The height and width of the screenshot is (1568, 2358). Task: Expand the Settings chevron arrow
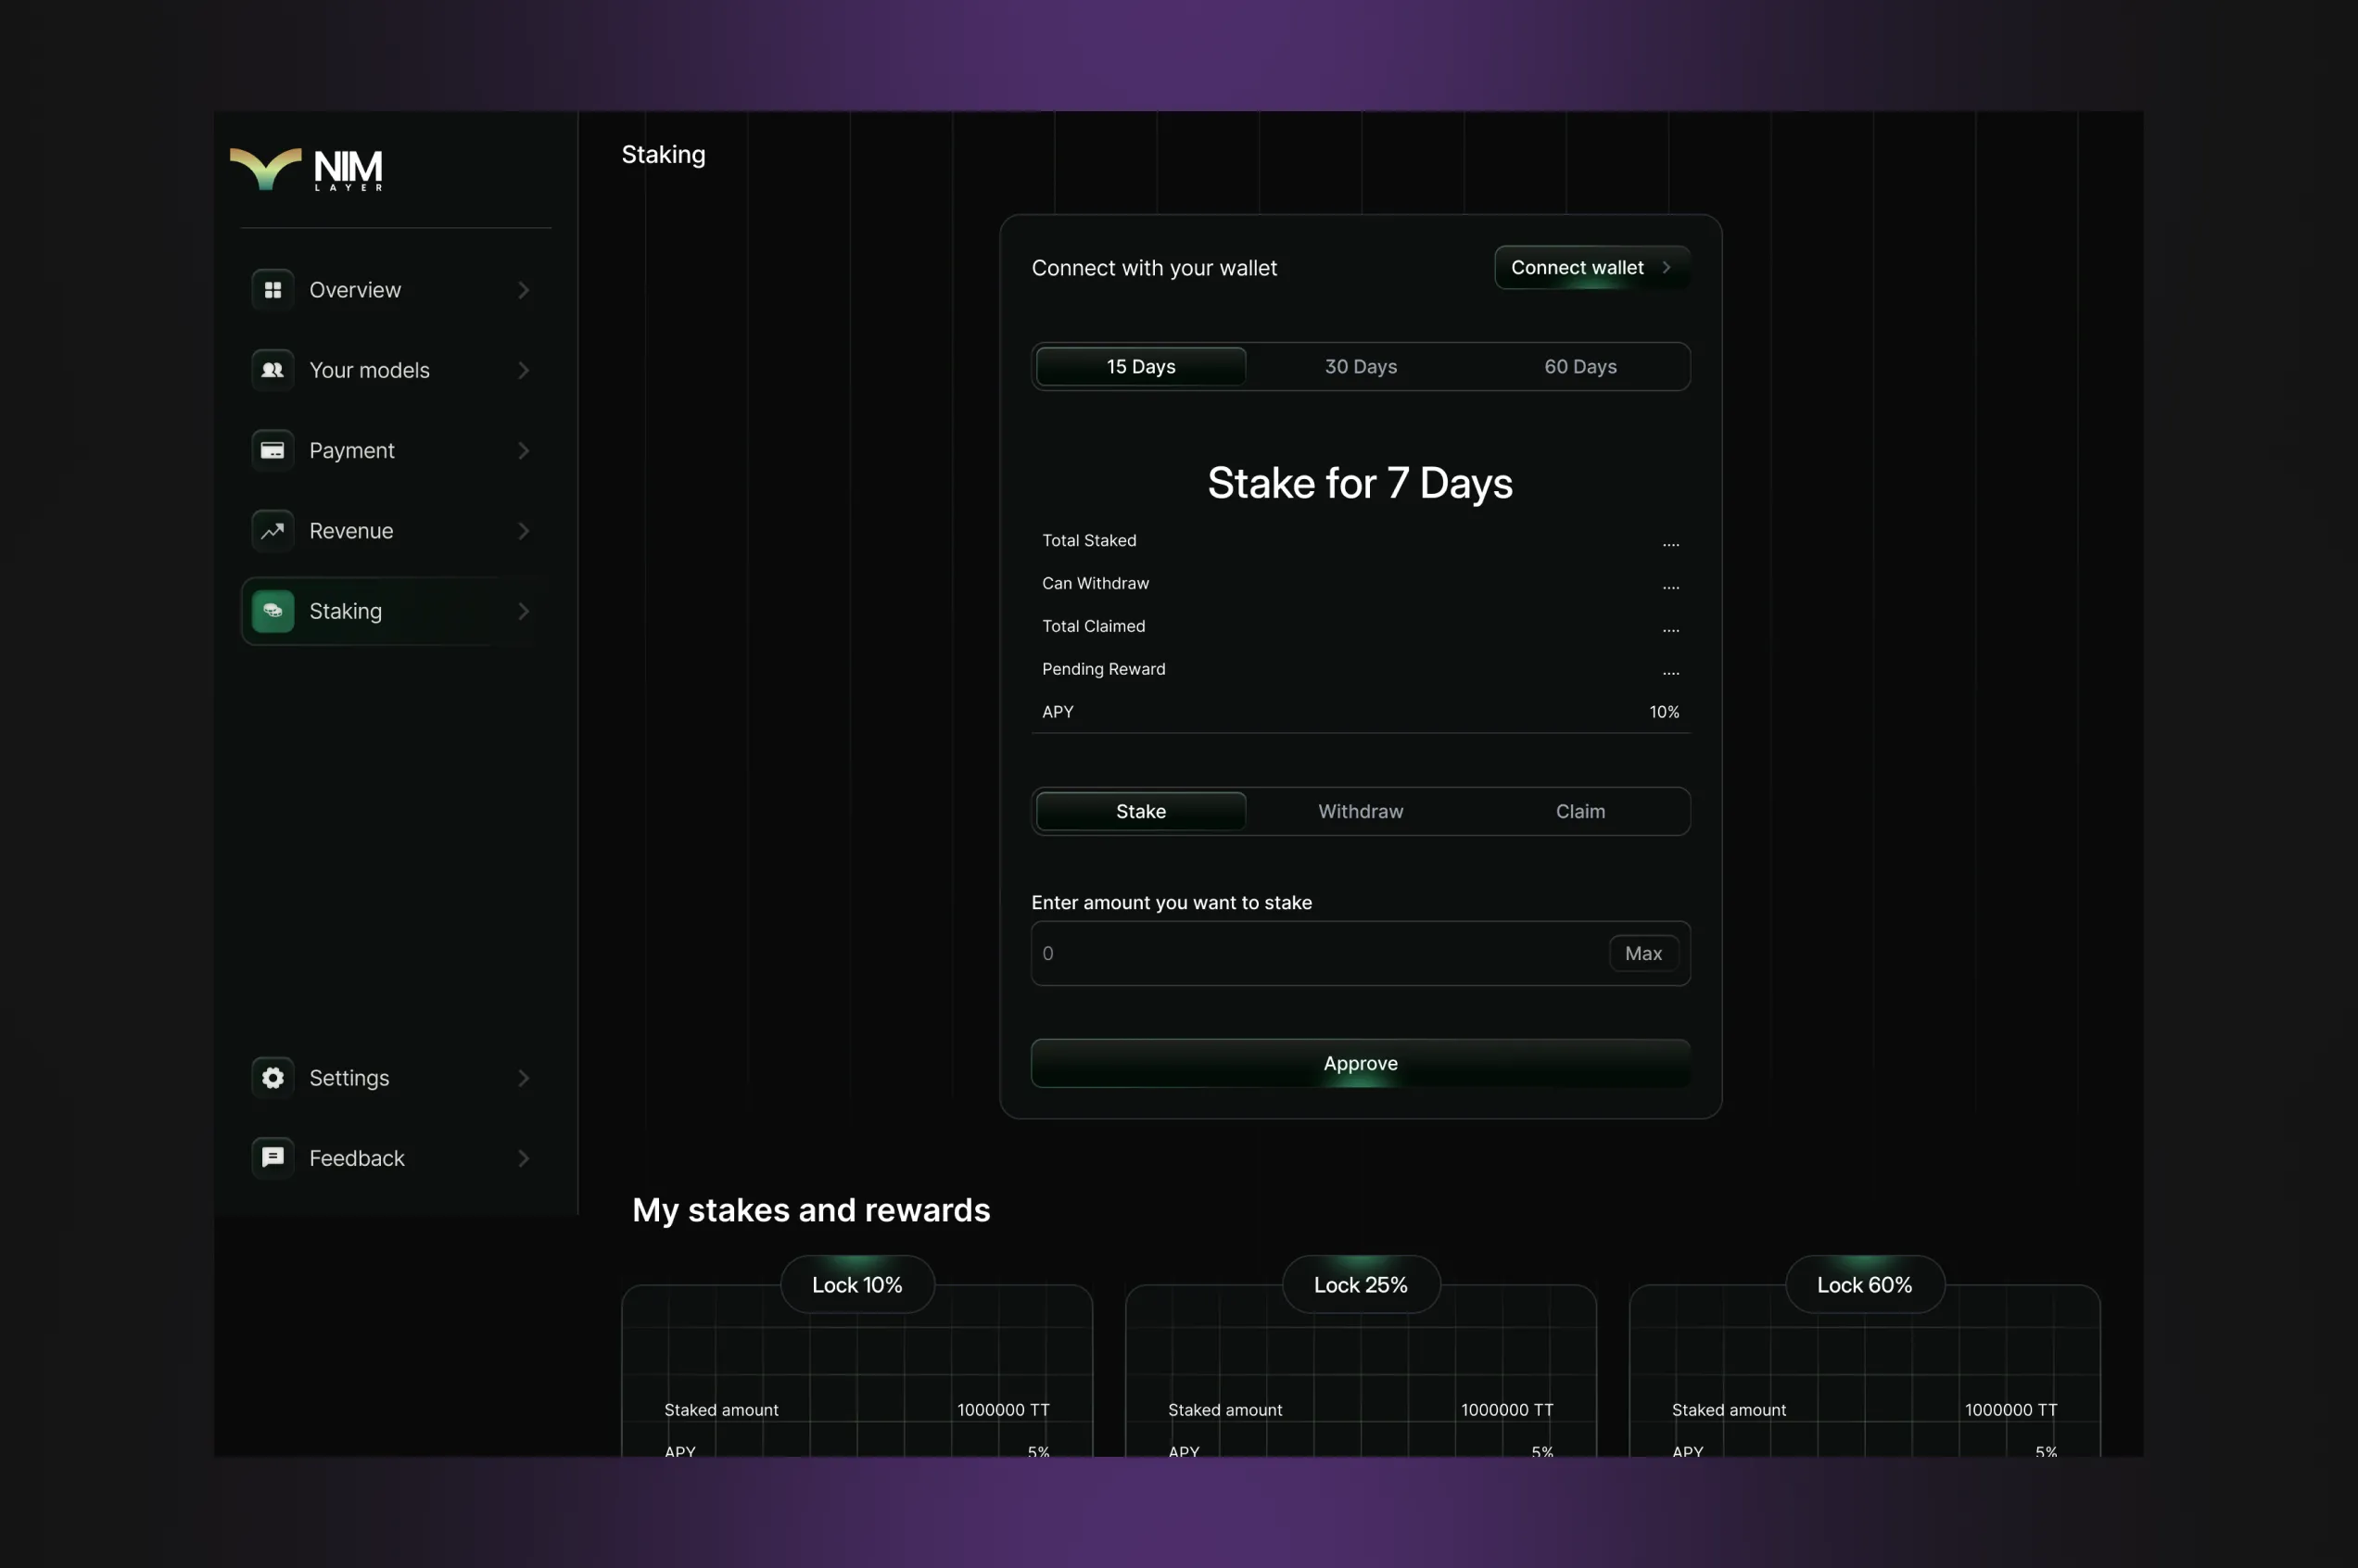click(523, 1078)
